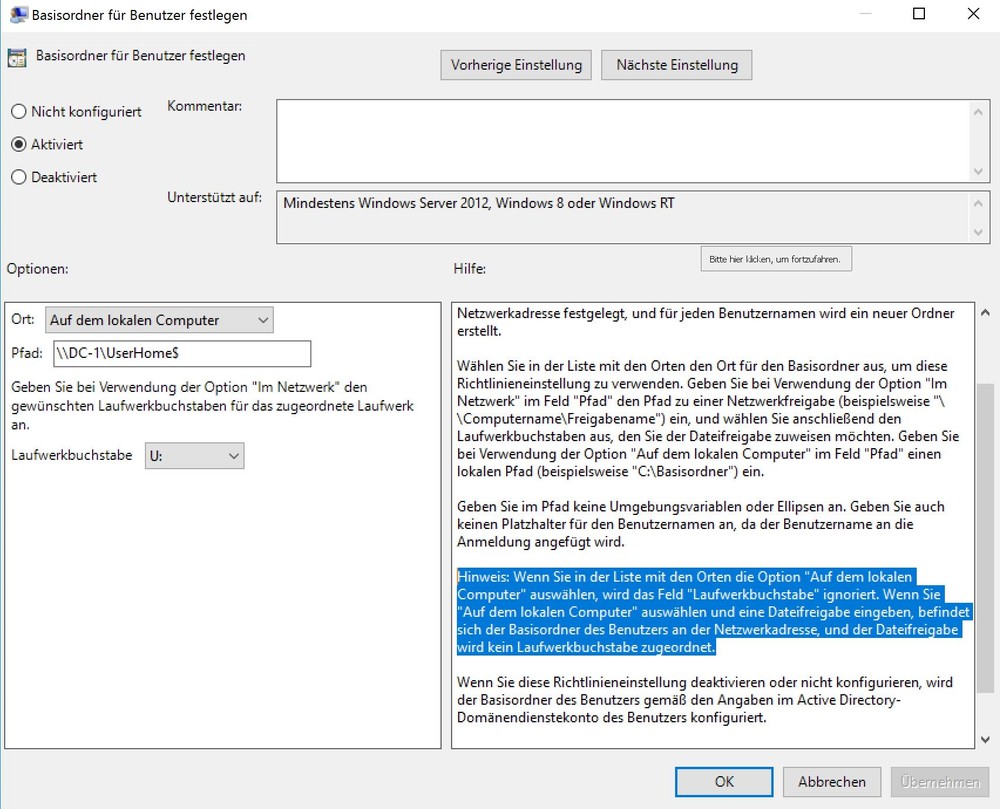
Task: Click inside the 'Kommentar' text box
Action: point(620,140)
